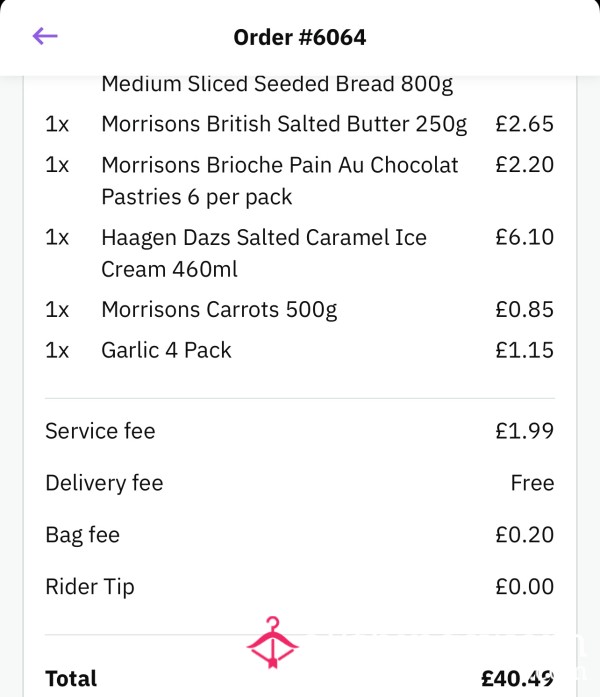Viewport: 600px width, 697px height.
Task: Tap the Delivery fee row label
Action: [x=104, y=483]
